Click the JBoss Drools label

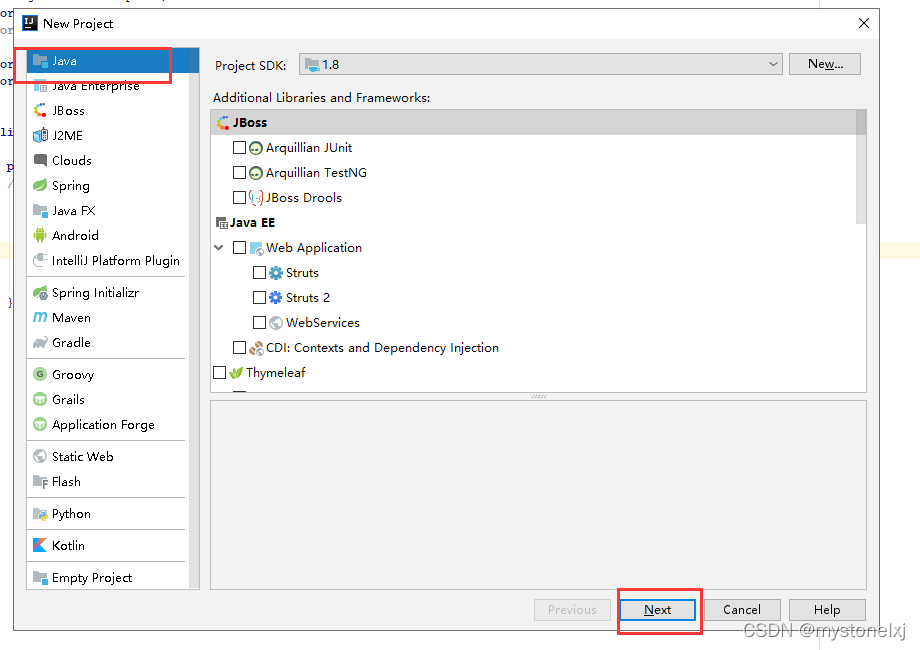[303, 198]
